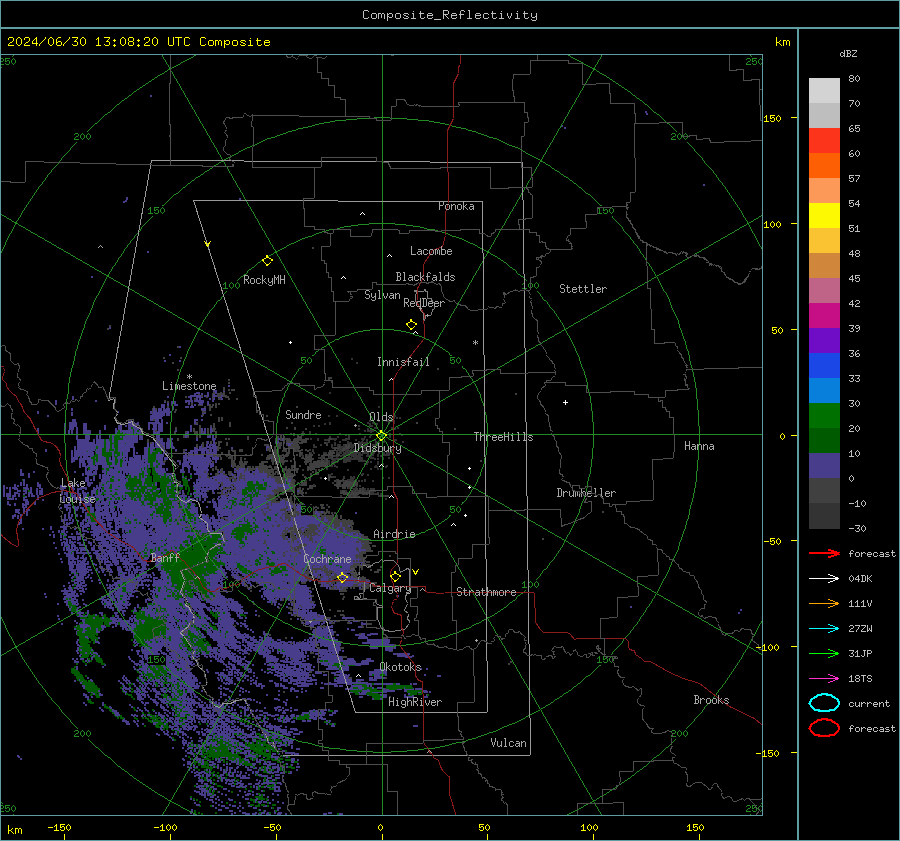This screenshot has height=841, width=900.
Task: Click the Okotoks city label
Action: click(401, 667)
